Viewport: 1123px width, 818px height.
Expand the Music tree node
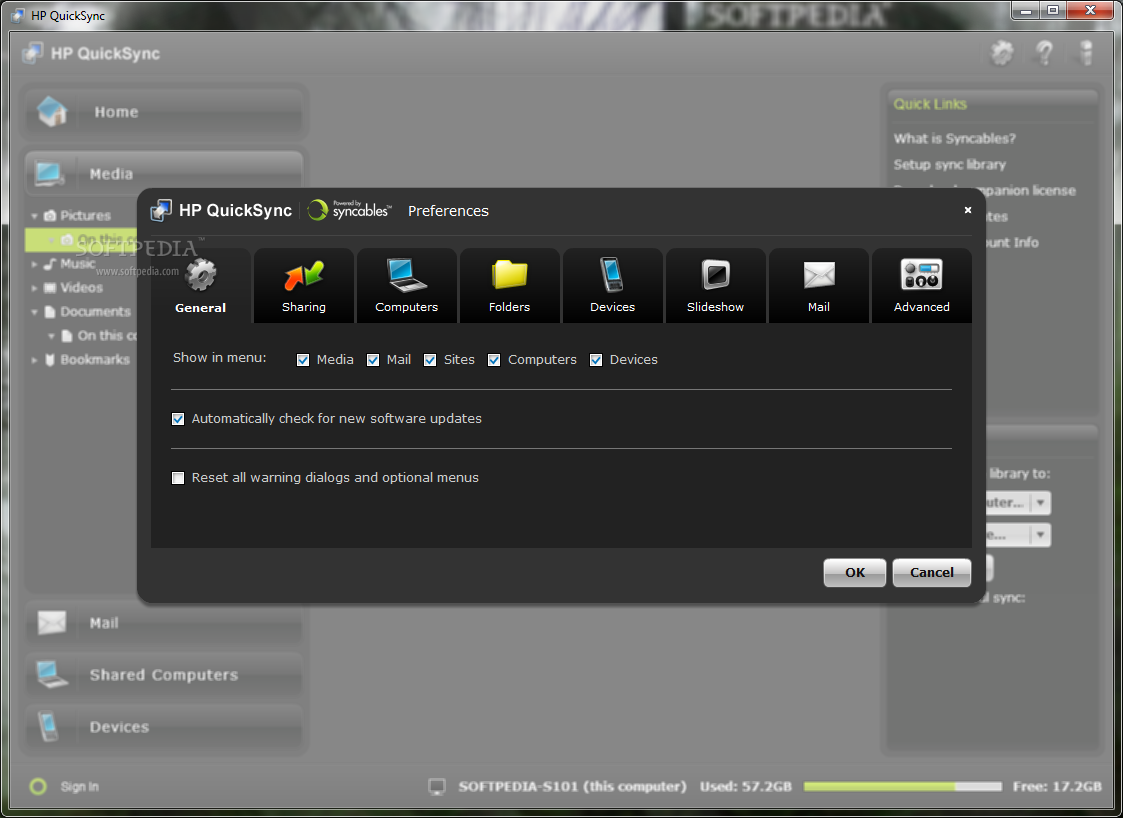tap(34, 264)
